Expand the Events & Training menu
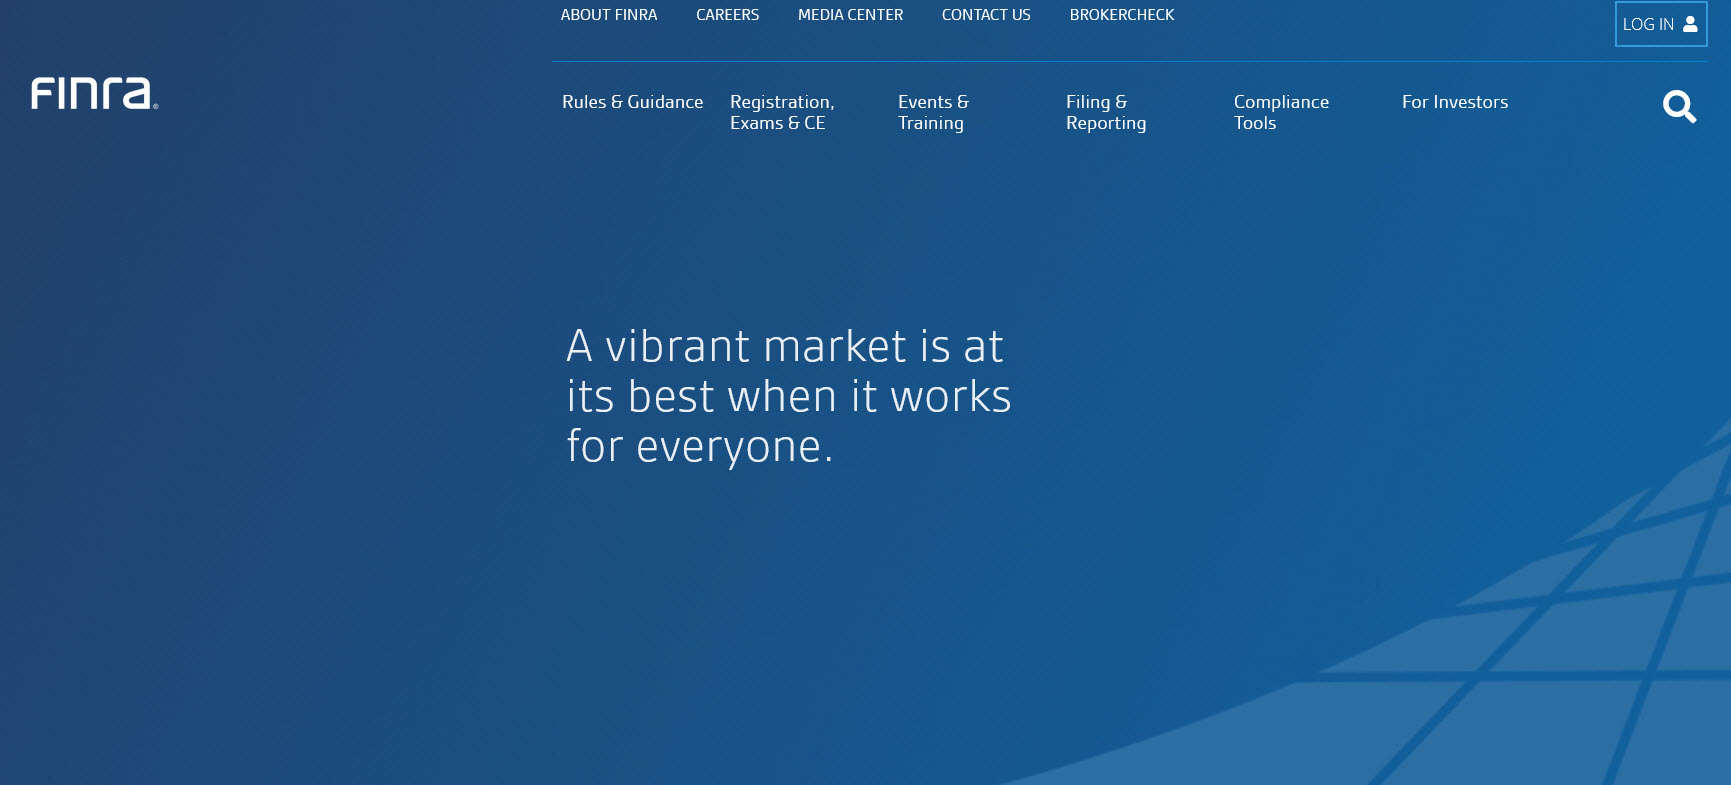The height and width of the screenshot is (785, 1731). click(x=932, y=112)
